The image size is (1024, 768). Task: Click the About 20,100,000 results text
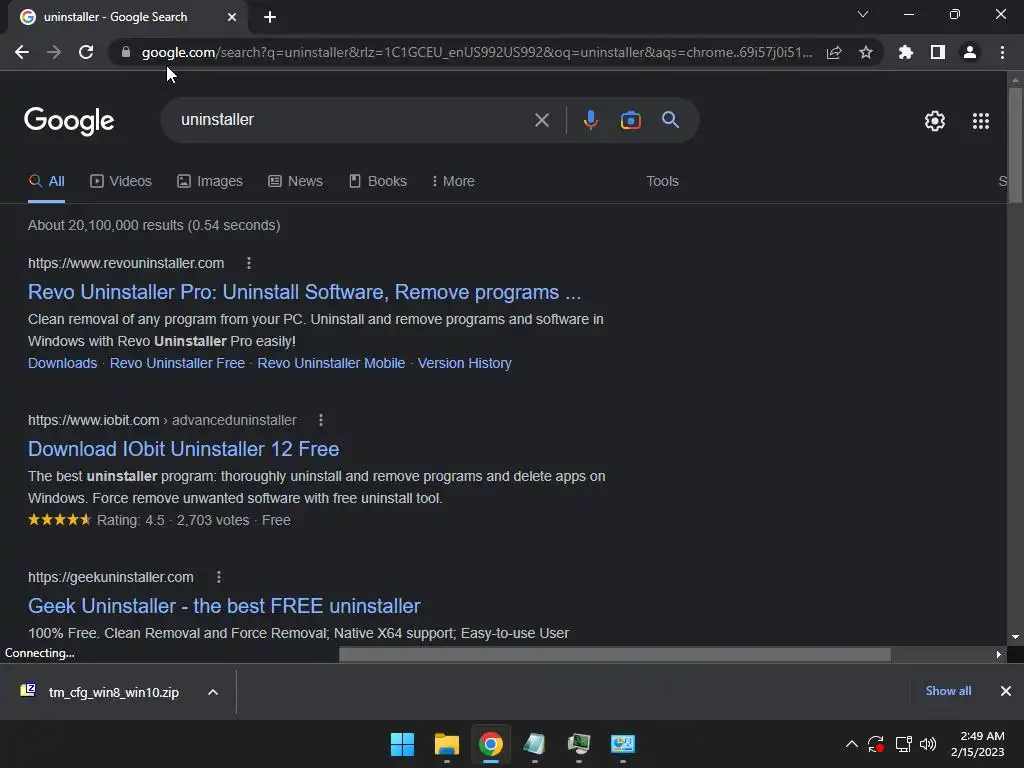[x=154, y=225]
